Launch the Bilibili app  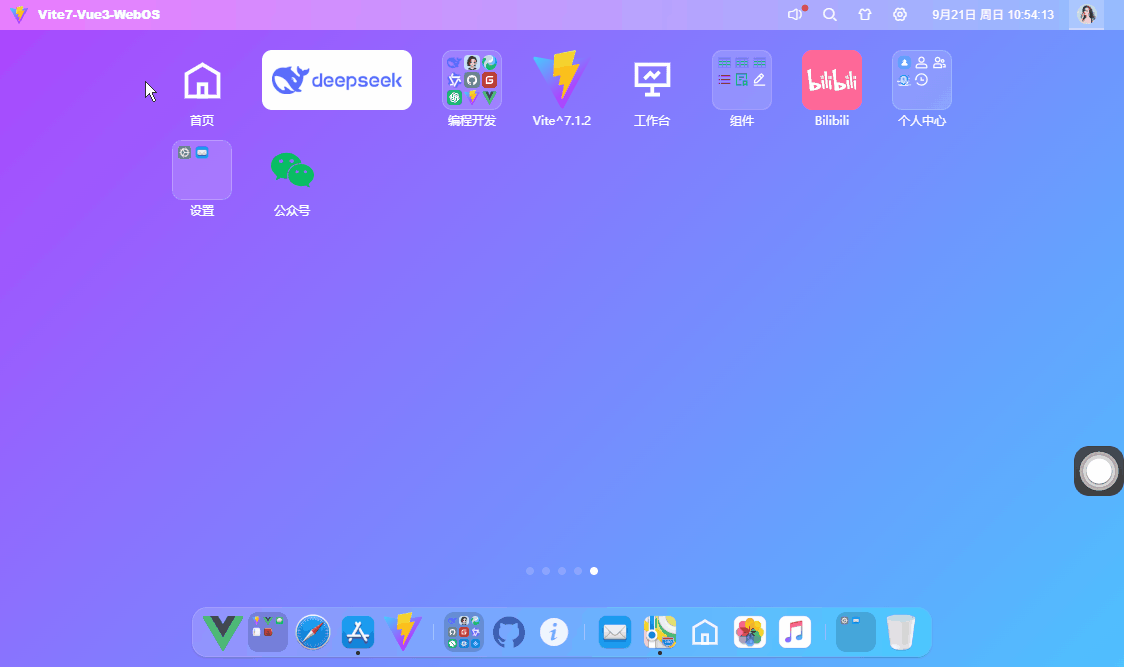[x=831, y=79]
